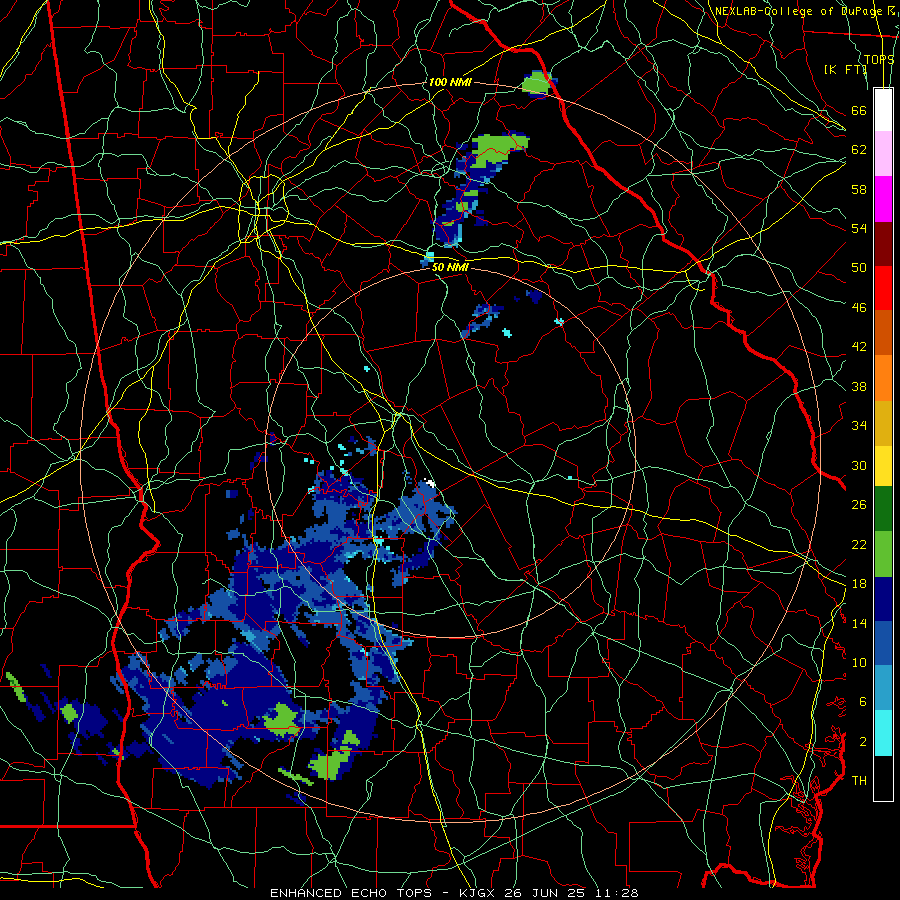Click the "34" legend value
The height and width of the screenshot is (900, 900).
tap(859, 426)
